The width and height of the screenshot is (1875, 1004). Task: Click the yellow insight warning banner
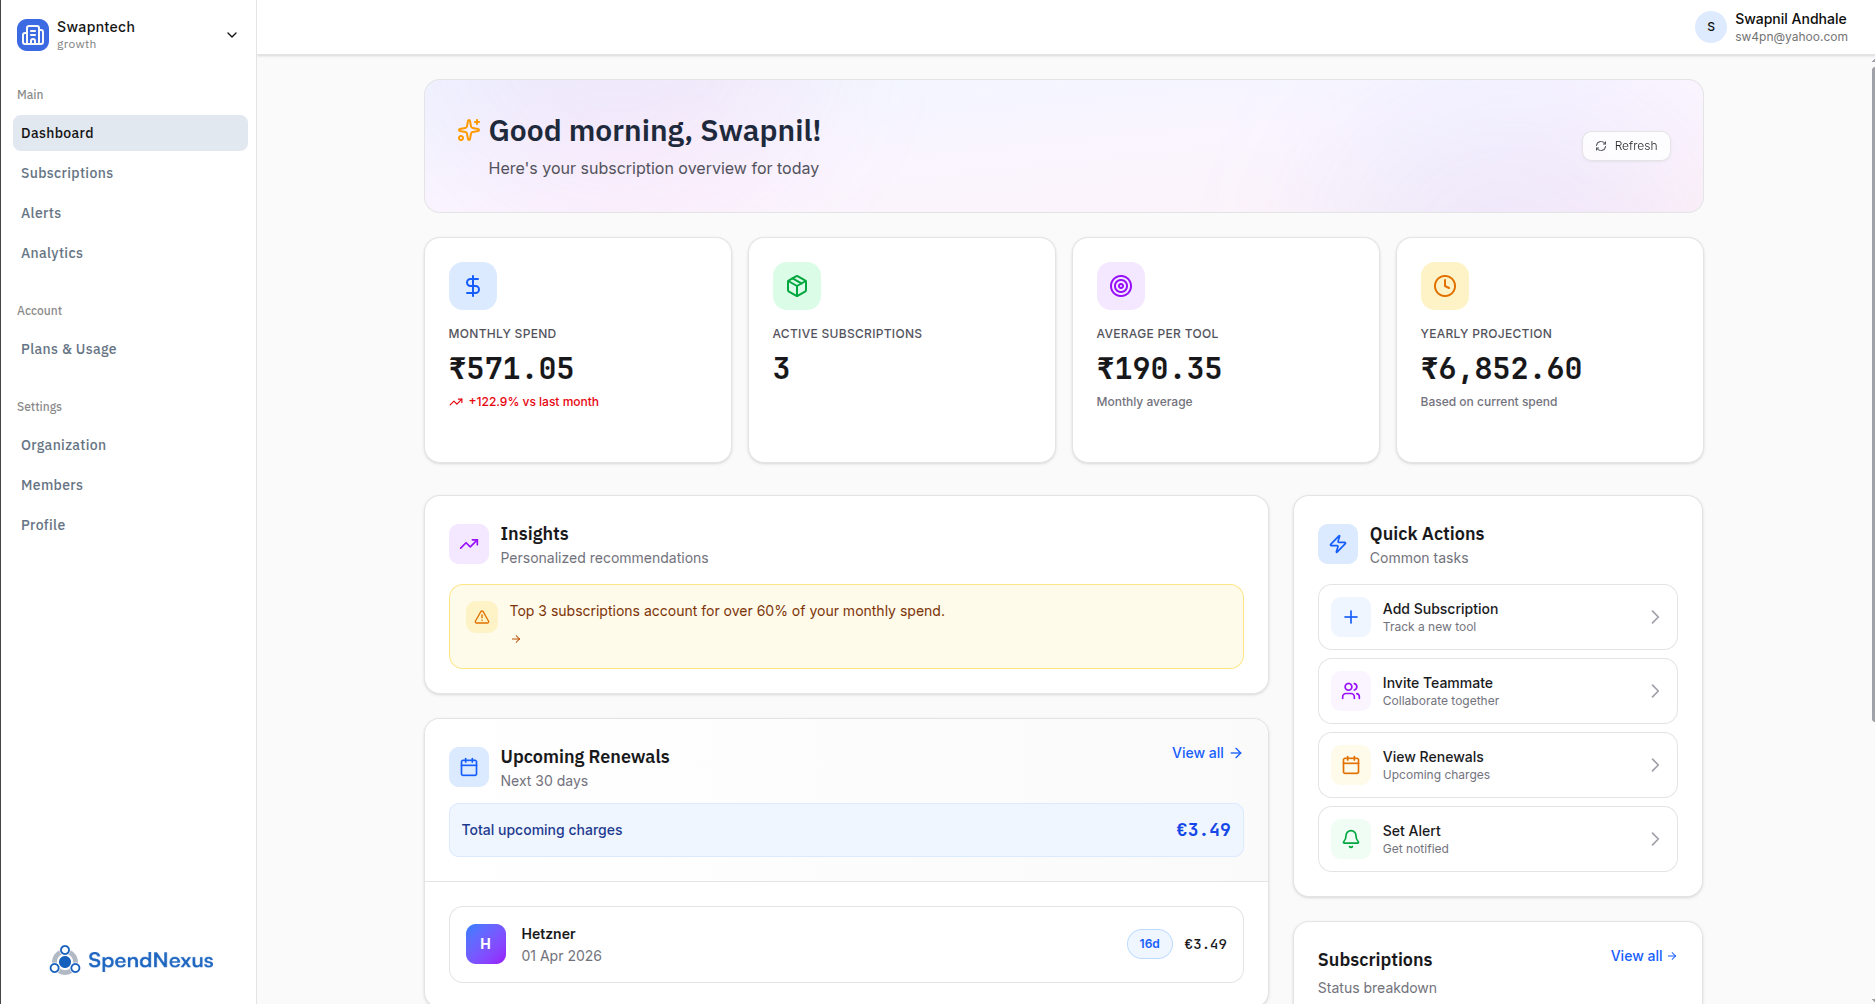click(x=846, y=626)
